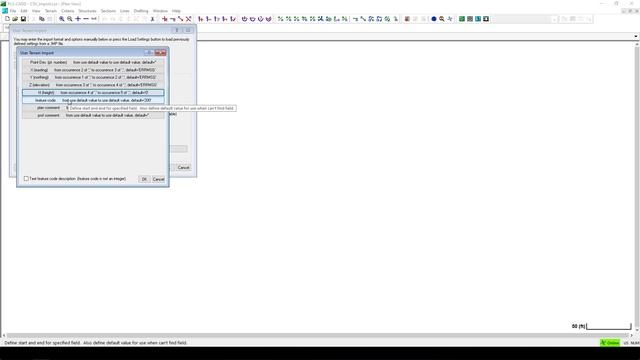Open the Help menu
The height and width of the screenshot is (360, 640).
pos(176,11)
